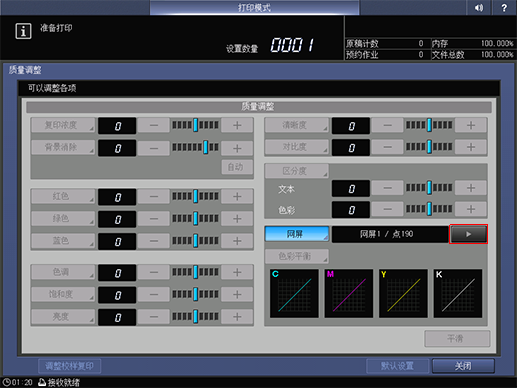Increase 文本 区分度 with plus button
The height and width of the screenshot is (388, 517).
coord(471,188)
